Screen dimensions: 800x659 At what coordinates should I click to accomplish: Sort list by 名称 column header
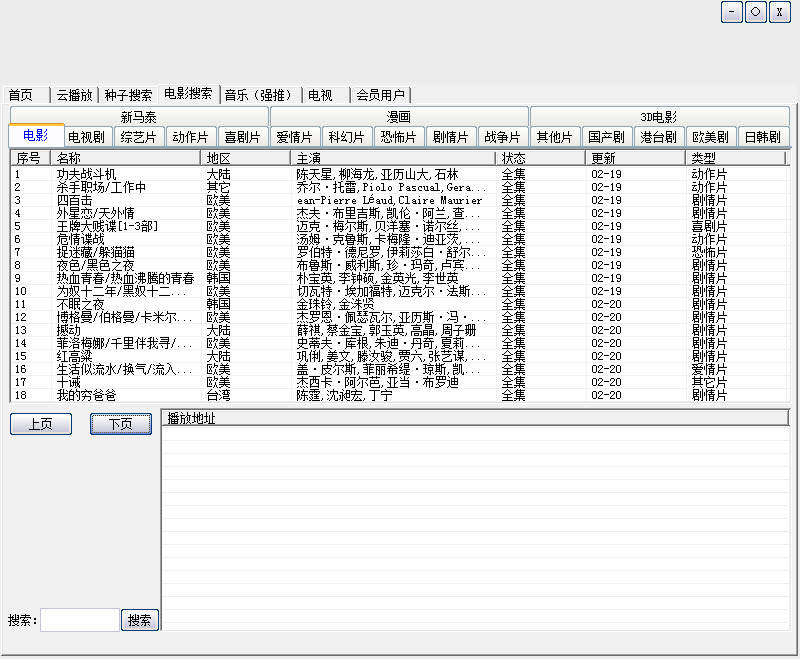coord(125,158)
